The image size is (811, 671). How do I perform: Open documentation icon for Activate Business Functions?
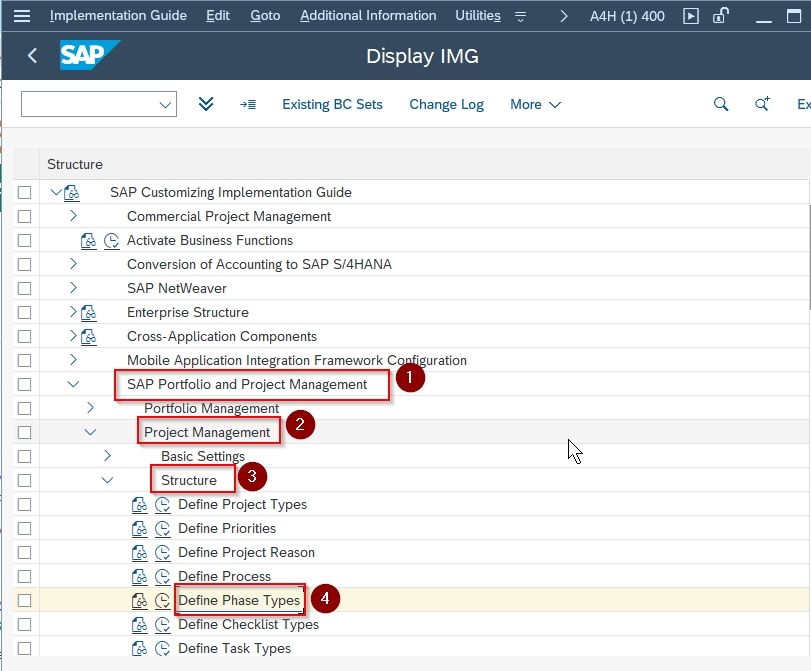click(88, 241)
